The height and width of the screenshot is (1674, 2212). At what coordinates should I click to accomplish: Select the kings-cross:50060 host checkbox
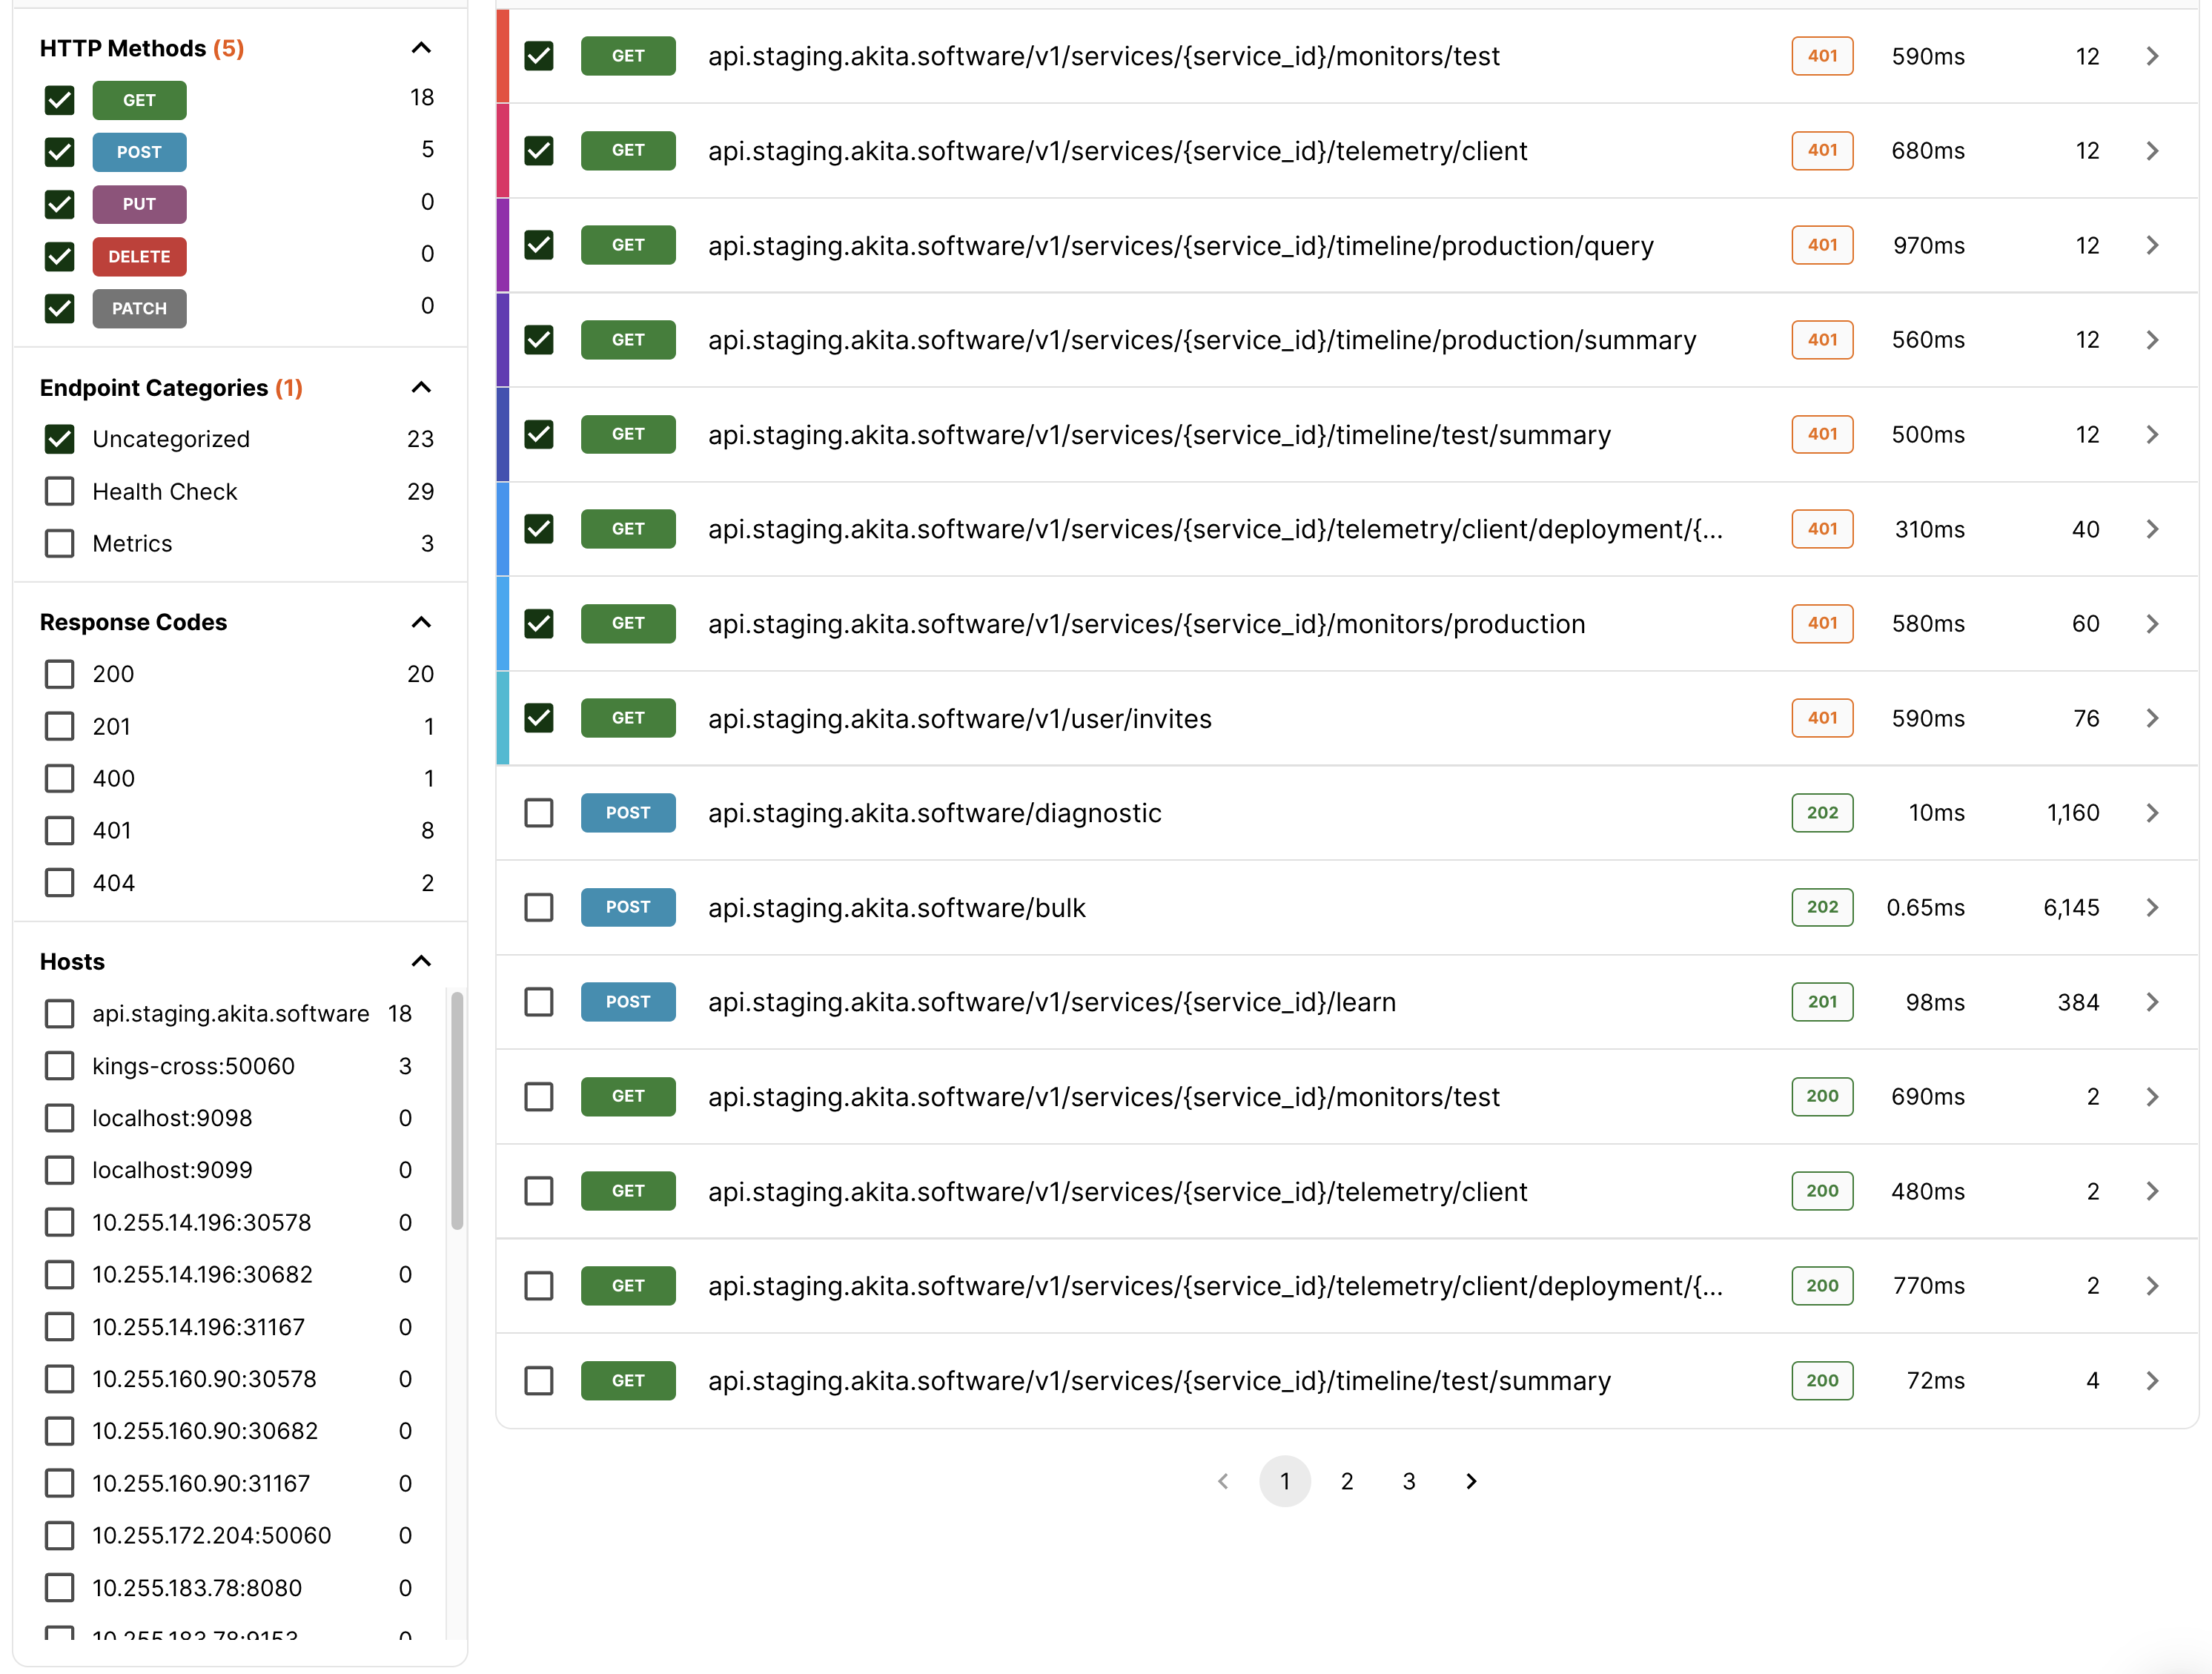point(60,1066)
